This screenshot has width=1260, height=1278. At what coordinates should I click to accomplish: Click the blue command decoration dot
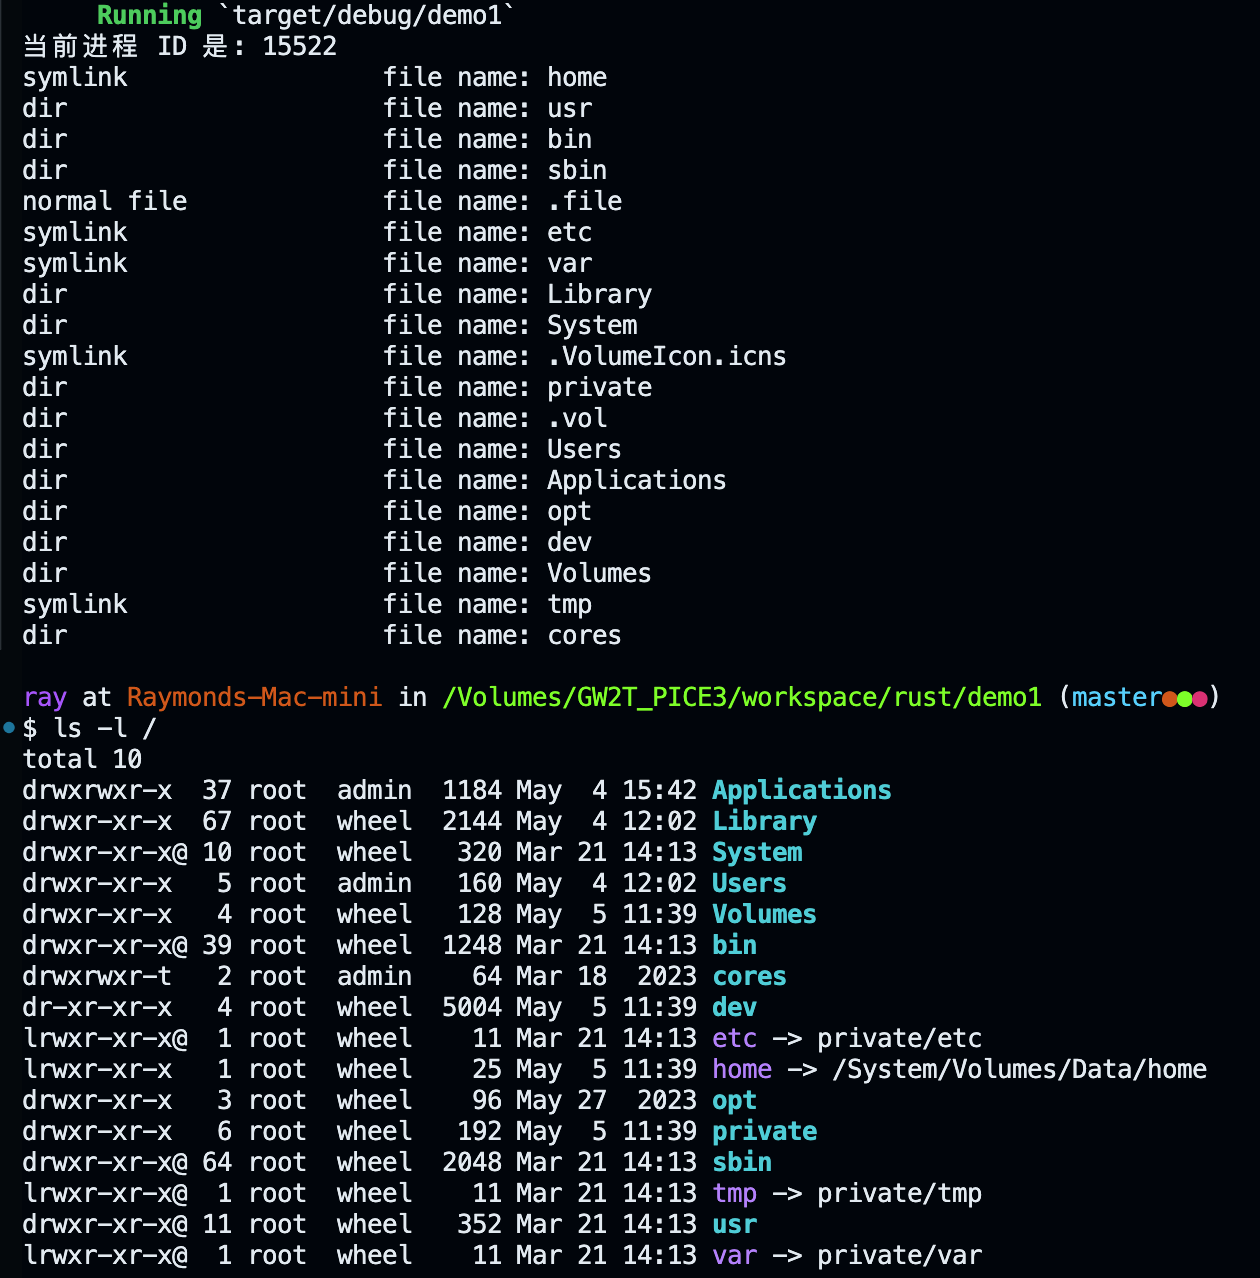click(x=9, y=727)
